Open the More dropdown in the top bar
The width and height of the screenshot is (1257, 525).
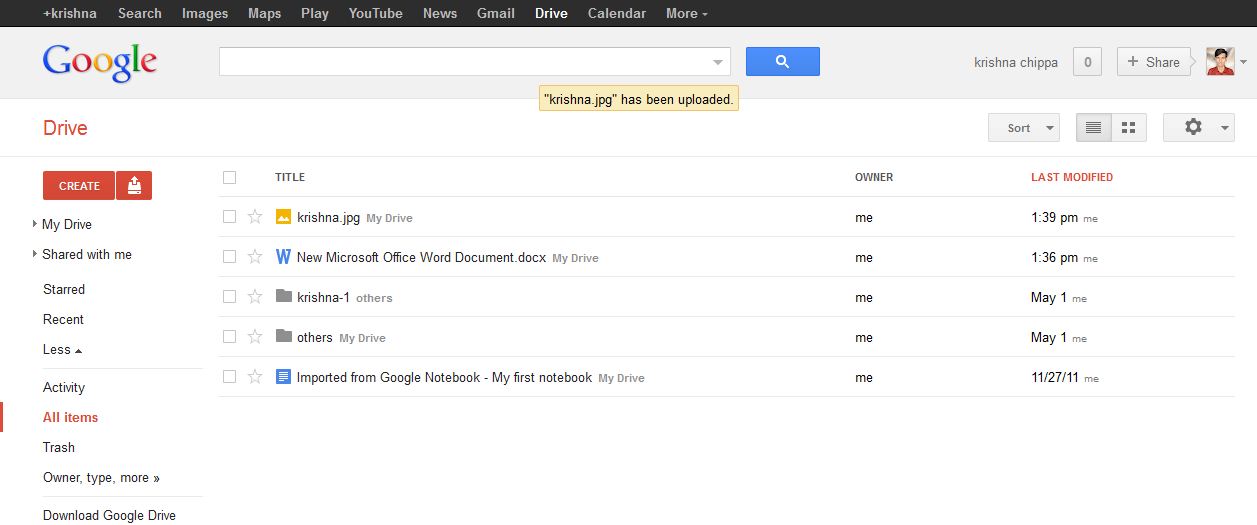687,13
